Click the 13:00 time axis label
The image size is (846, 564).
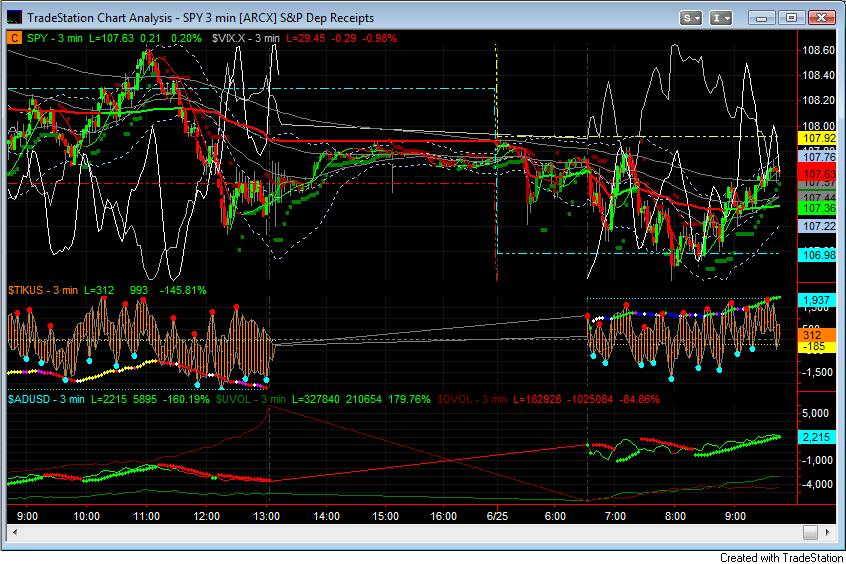[x=267, y=516]
